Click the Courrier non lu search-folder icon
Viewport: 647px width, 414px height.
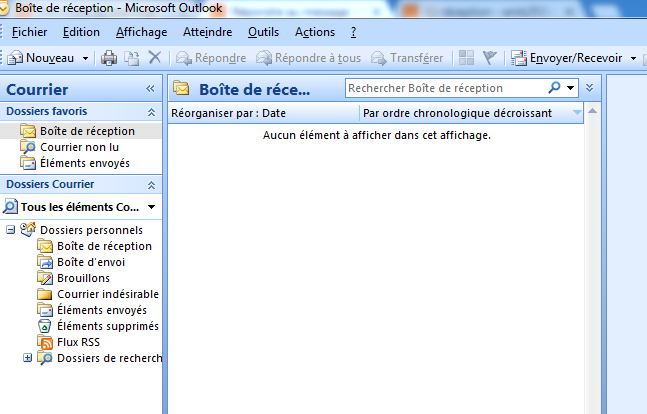[x=28, y=147]
